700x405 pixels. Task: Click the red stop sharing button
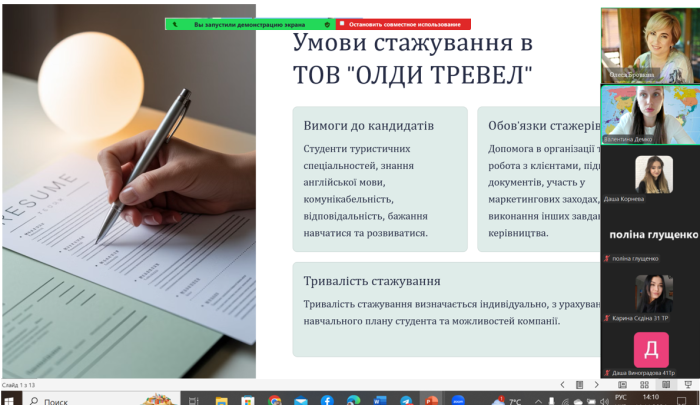coord(403,24)
